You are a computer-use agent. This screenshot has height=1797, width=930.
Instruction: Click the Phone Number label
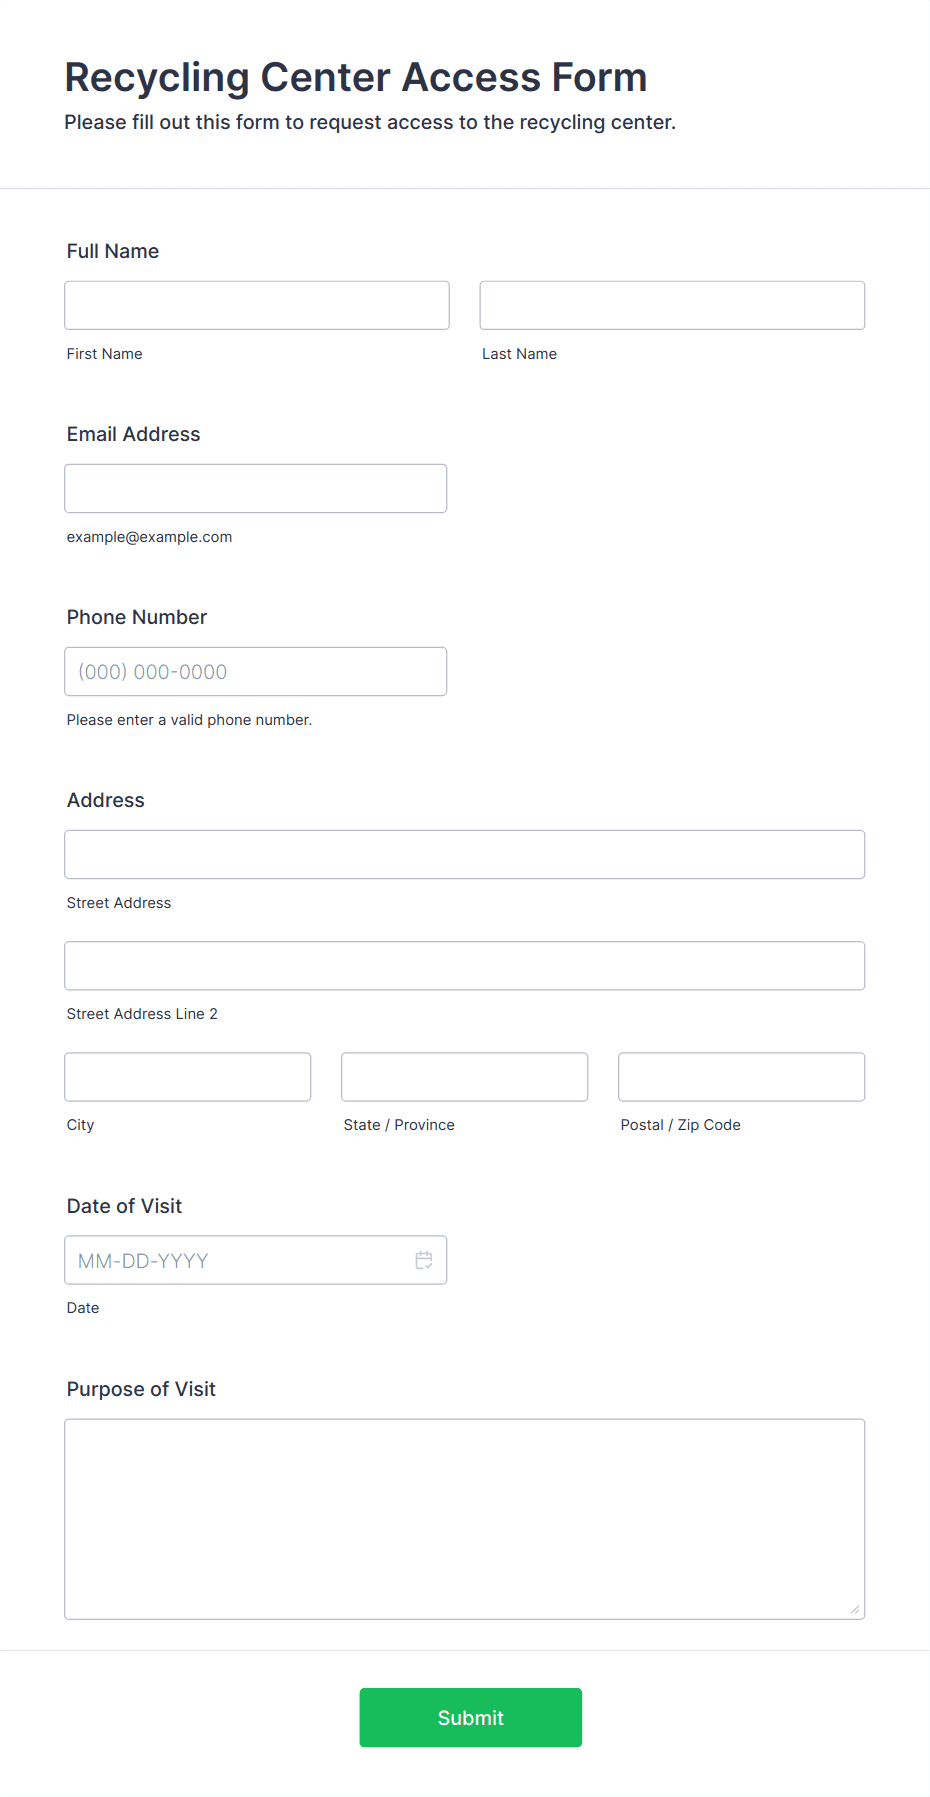[x=137, y=617]
